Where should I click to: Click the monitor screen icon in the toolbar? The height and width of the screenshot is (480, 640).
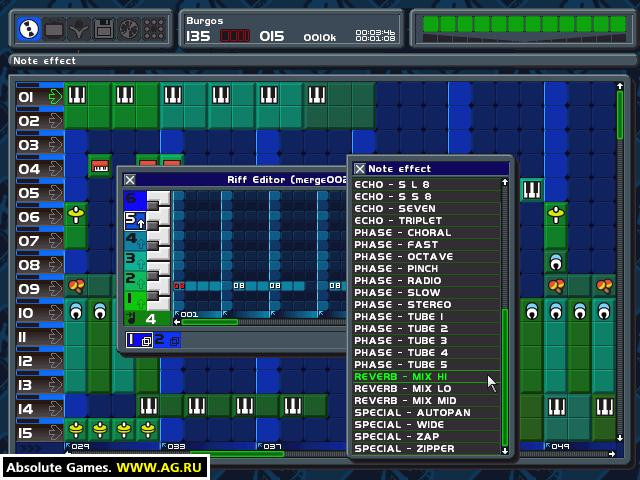(54, 29)
